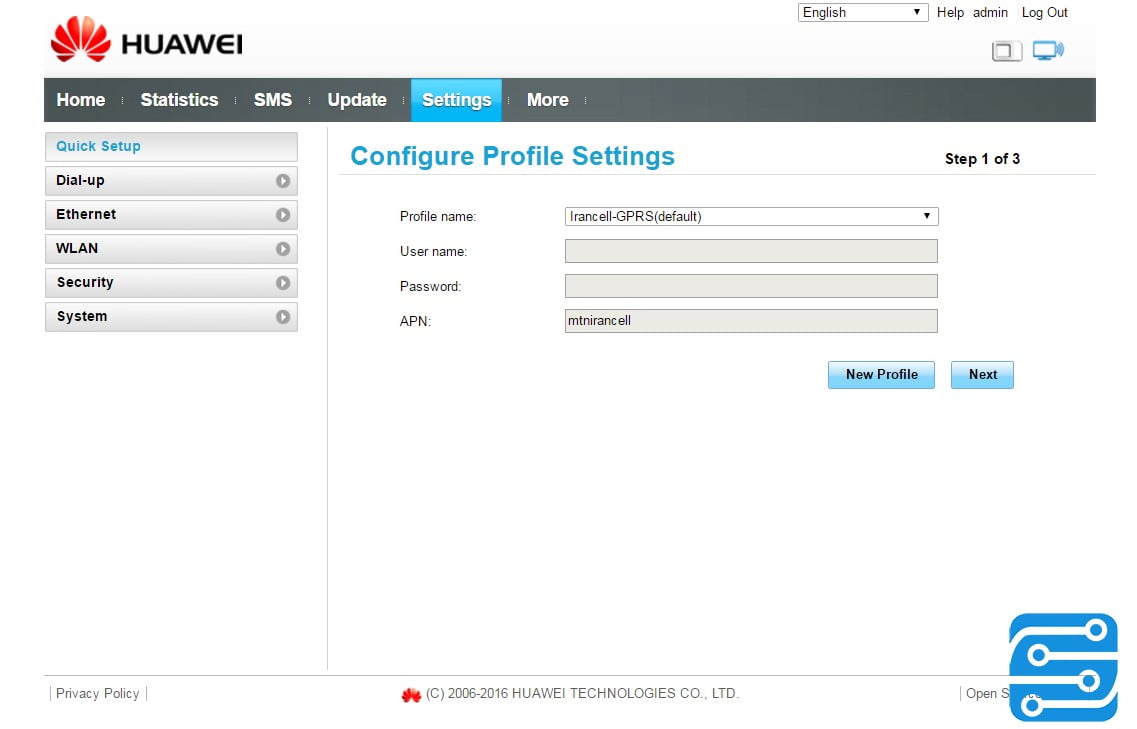
Task: Expand the Dial-up sidebar section
Action: point(171,181)
